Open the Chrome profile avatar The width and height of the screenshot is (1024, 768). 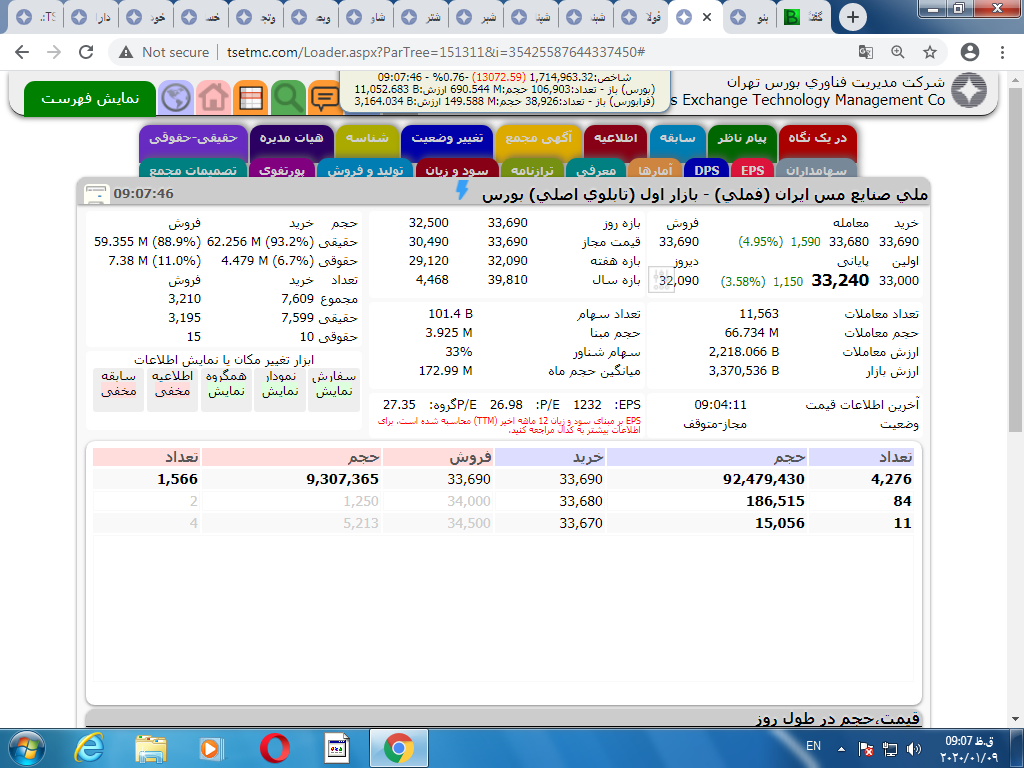pyautogui.click(x=970, y=52)
